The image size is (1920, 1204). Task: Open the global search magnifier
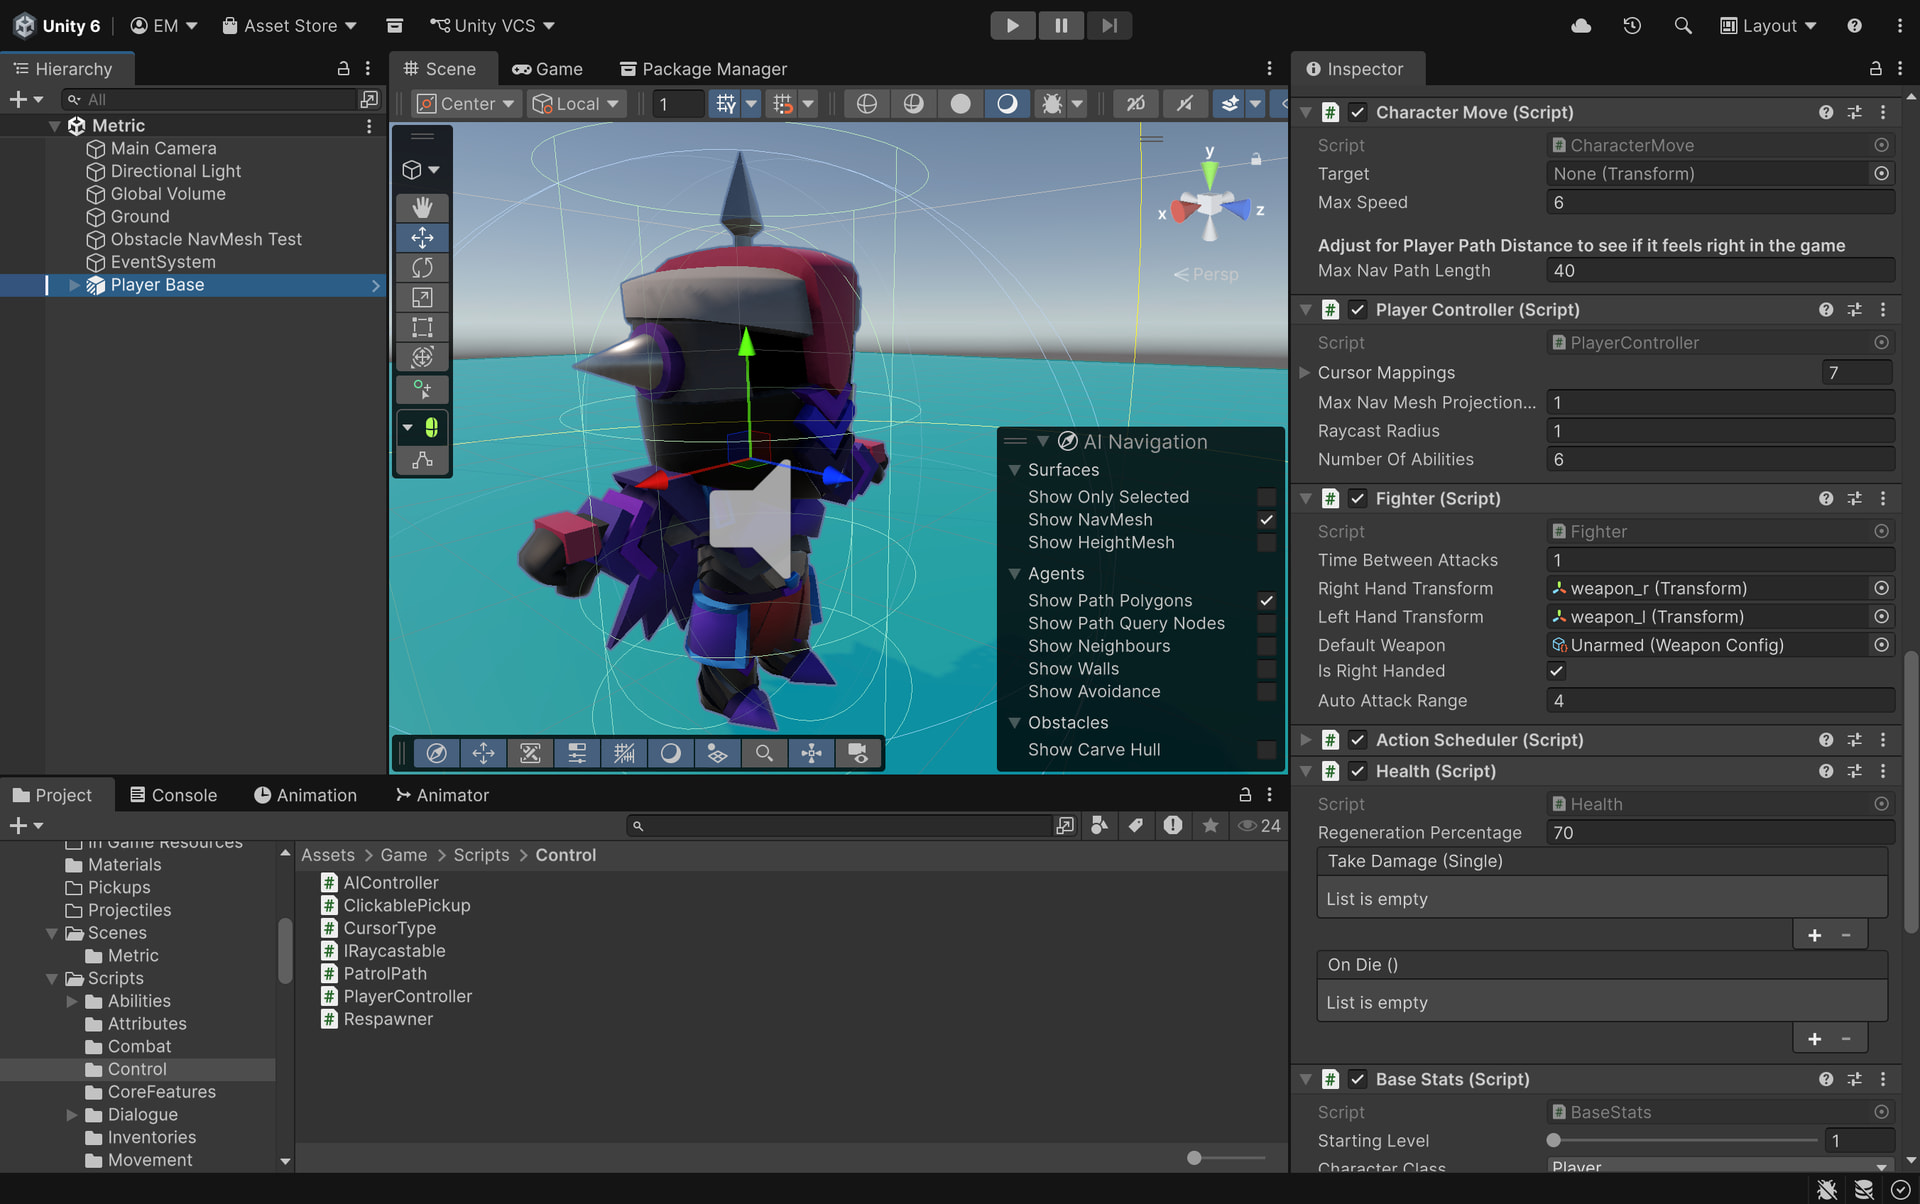(x=1683, y=25)
